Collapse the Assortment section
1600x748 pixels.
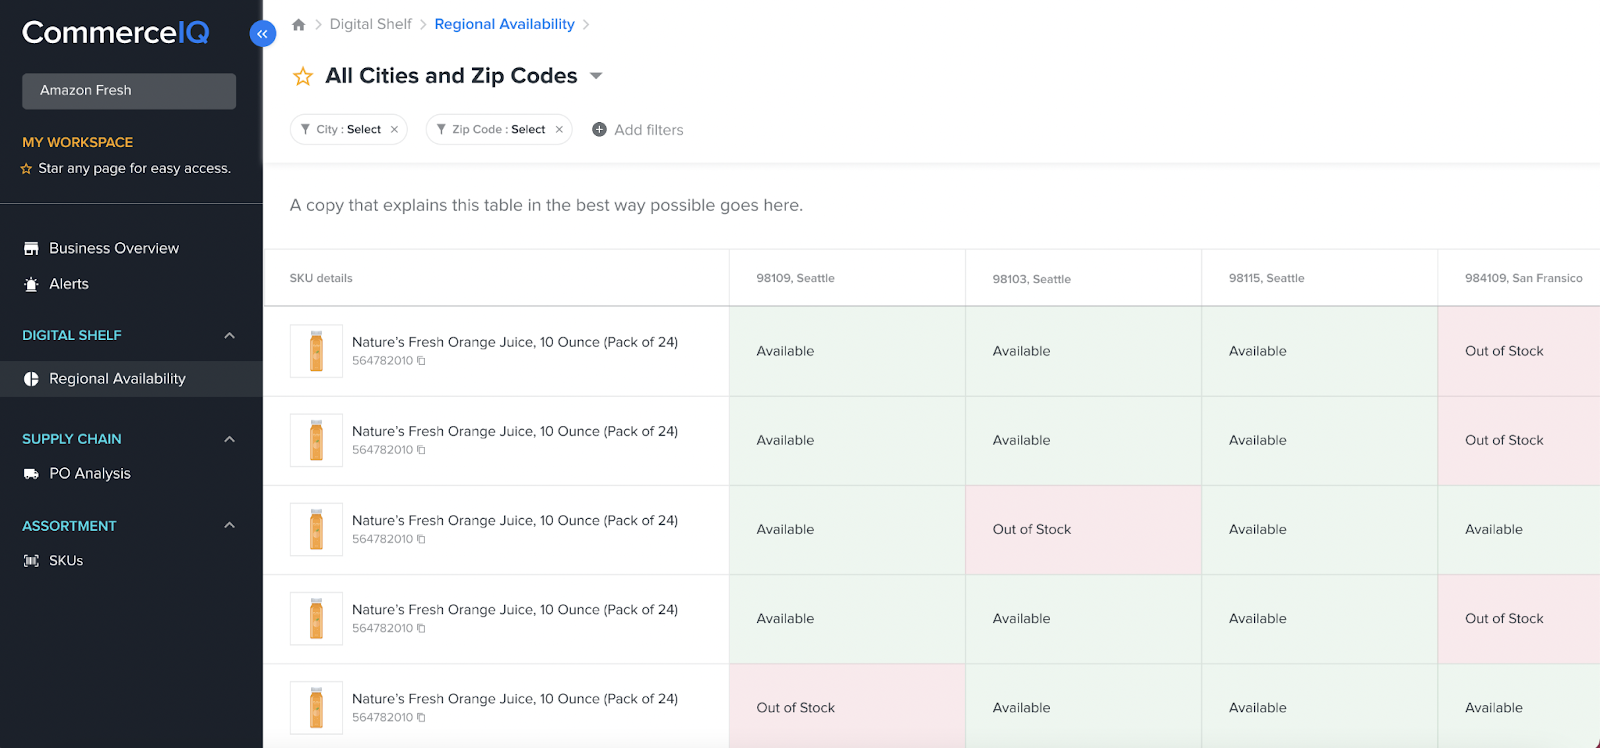(x=229, y=526)
